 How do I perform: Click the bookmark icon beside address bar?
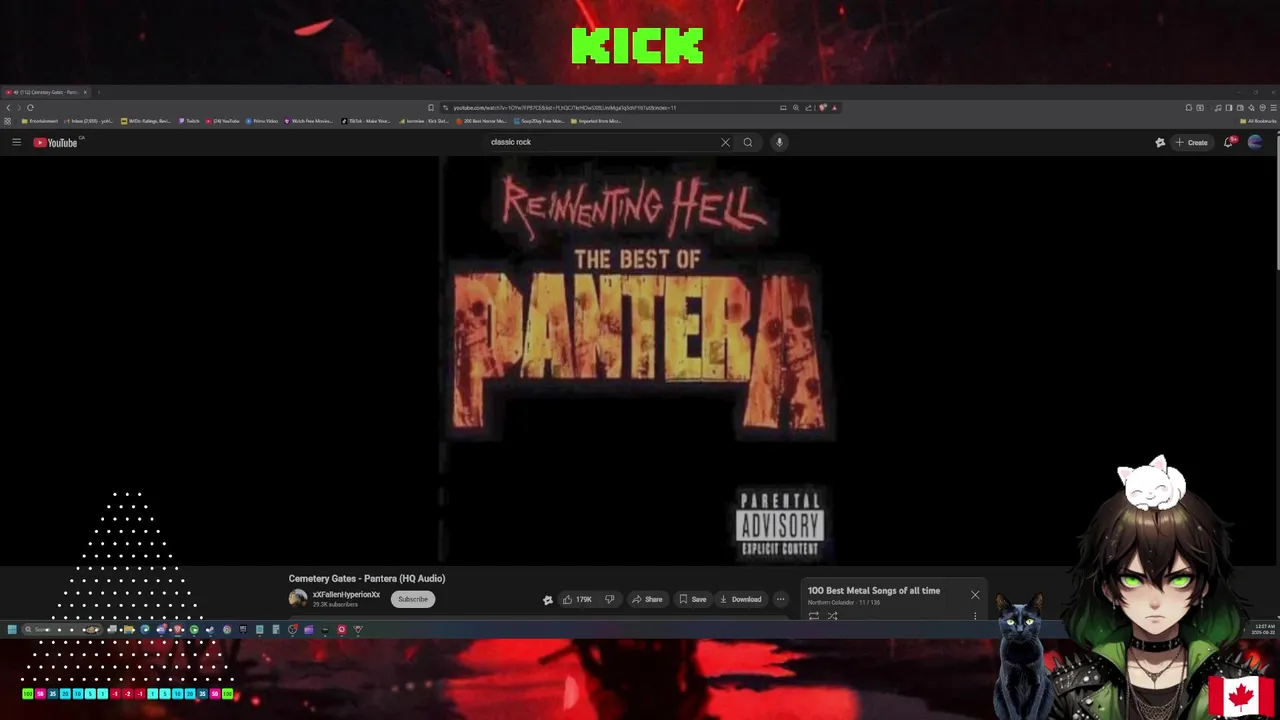[x=431, y=107]
